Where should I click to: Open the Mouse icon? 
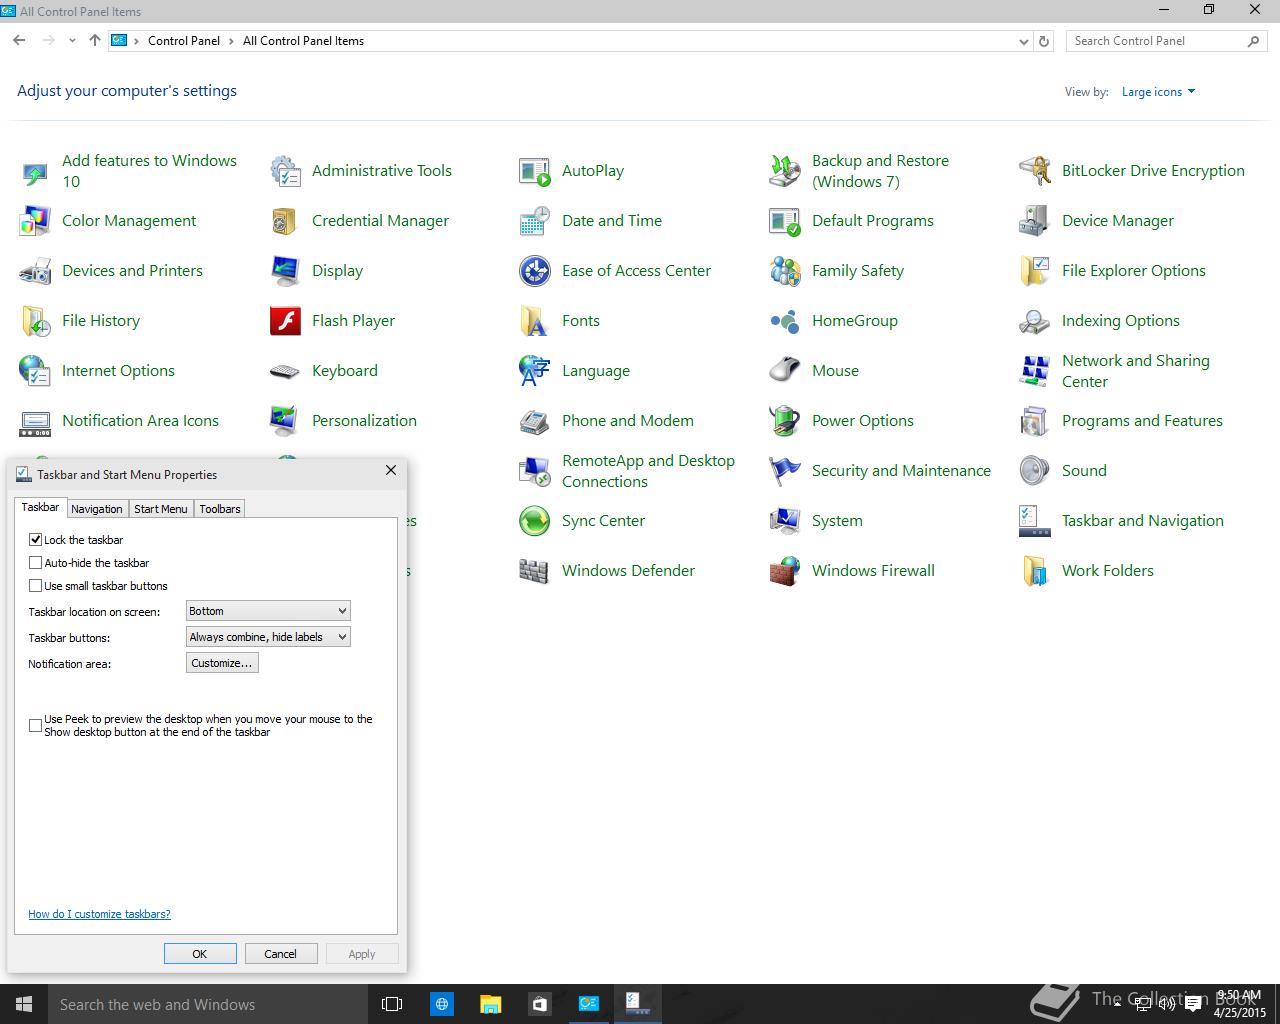(x=785, y=371)
